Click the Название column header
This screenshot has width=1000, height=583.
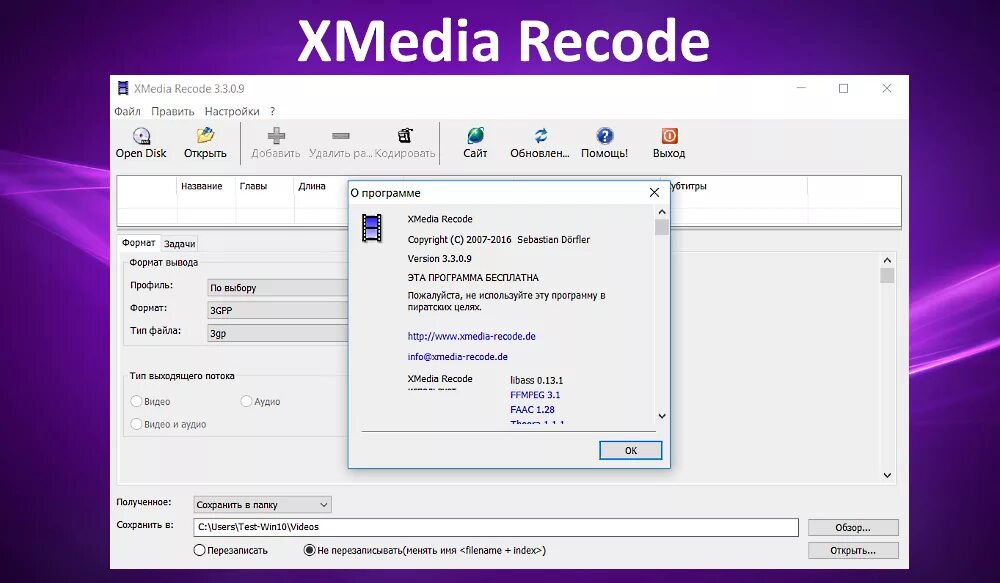click(x=202, y=186)
